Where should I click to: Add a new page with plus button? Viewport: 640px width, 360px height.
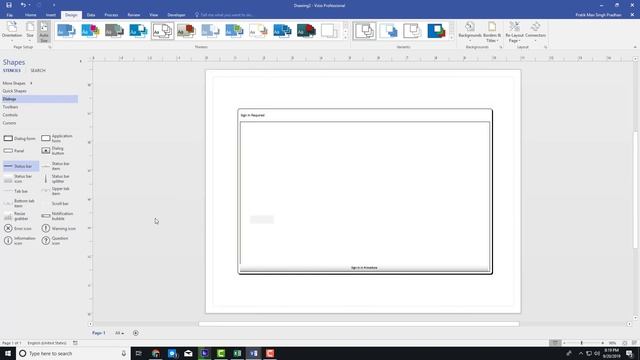click(136, 333)
